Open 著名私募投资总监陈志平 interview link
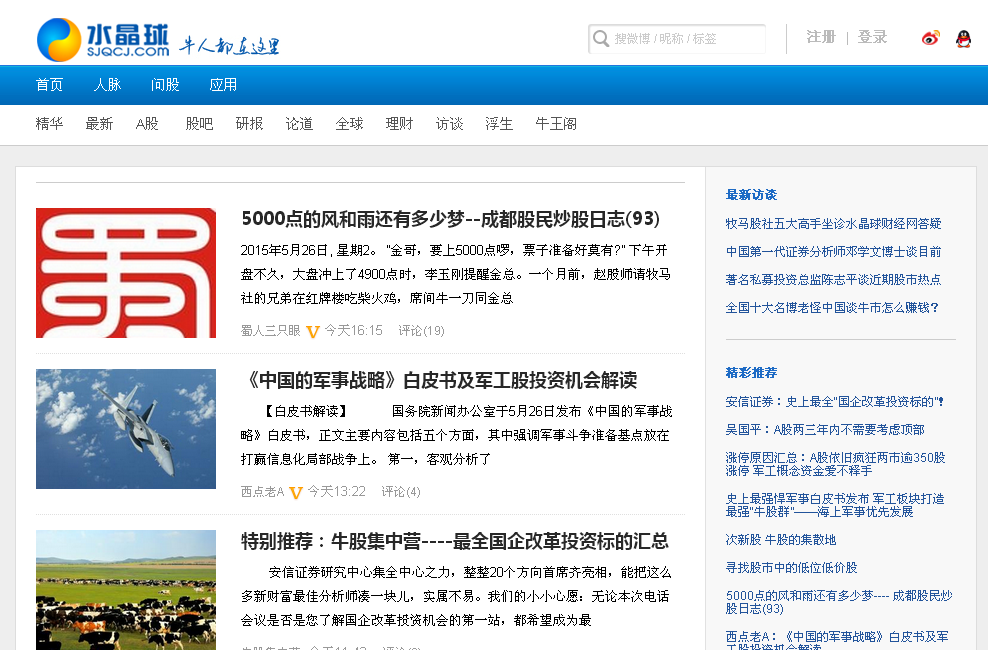This screenshot has height=650, width=988. 833,280
